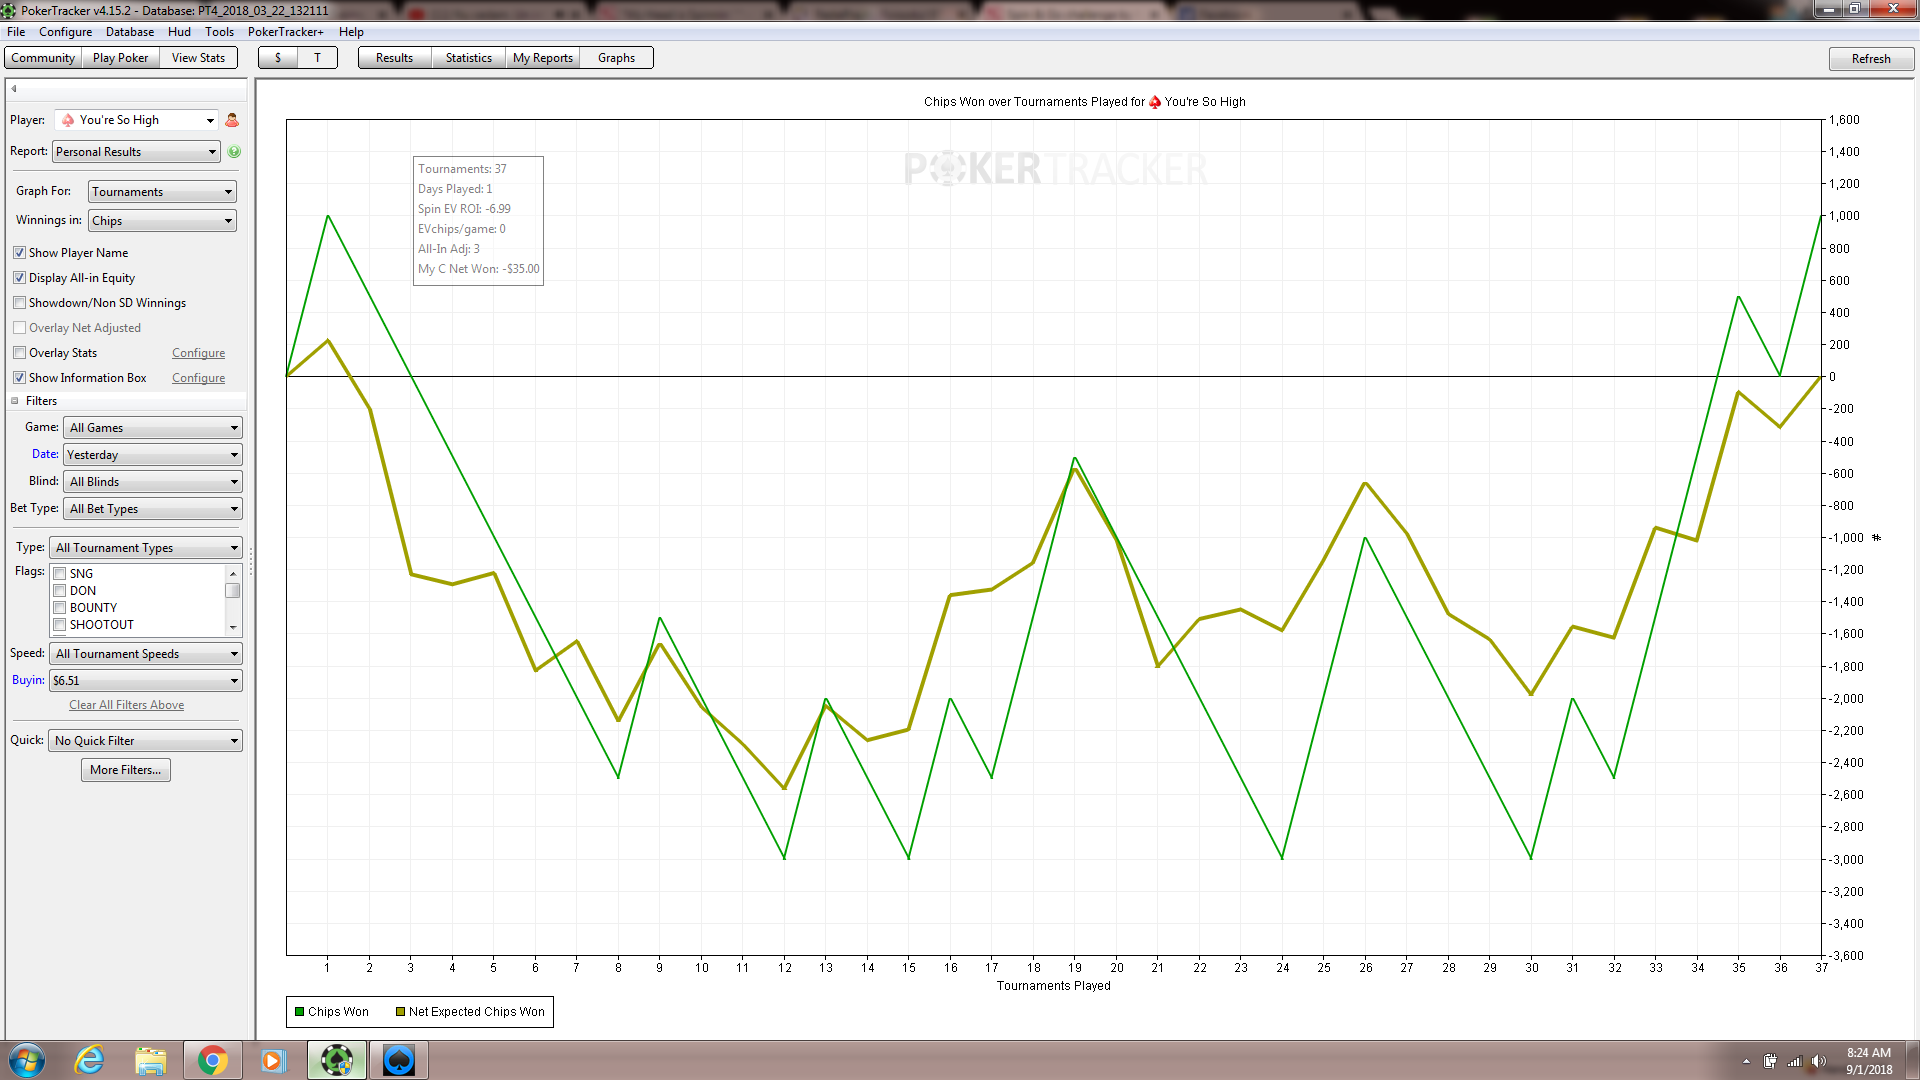
Task: Uncheck Show Information Box
Action: [19, 378]
